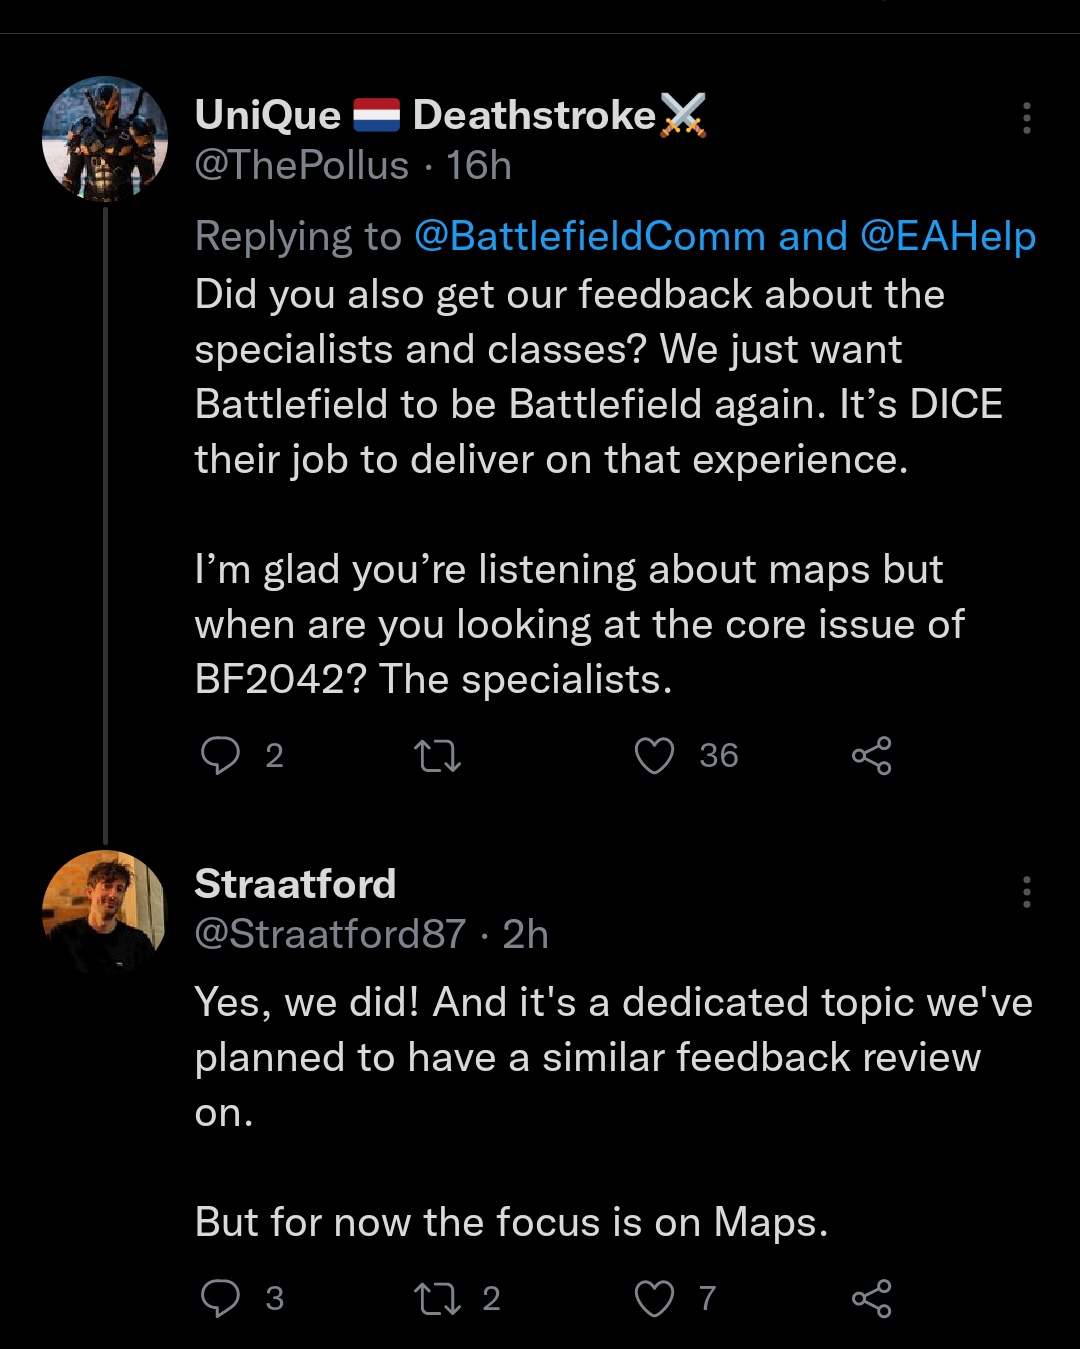Go to the @ThePollus handle
This screenshot has width=1080, height=1349.
tap(302, 166)
